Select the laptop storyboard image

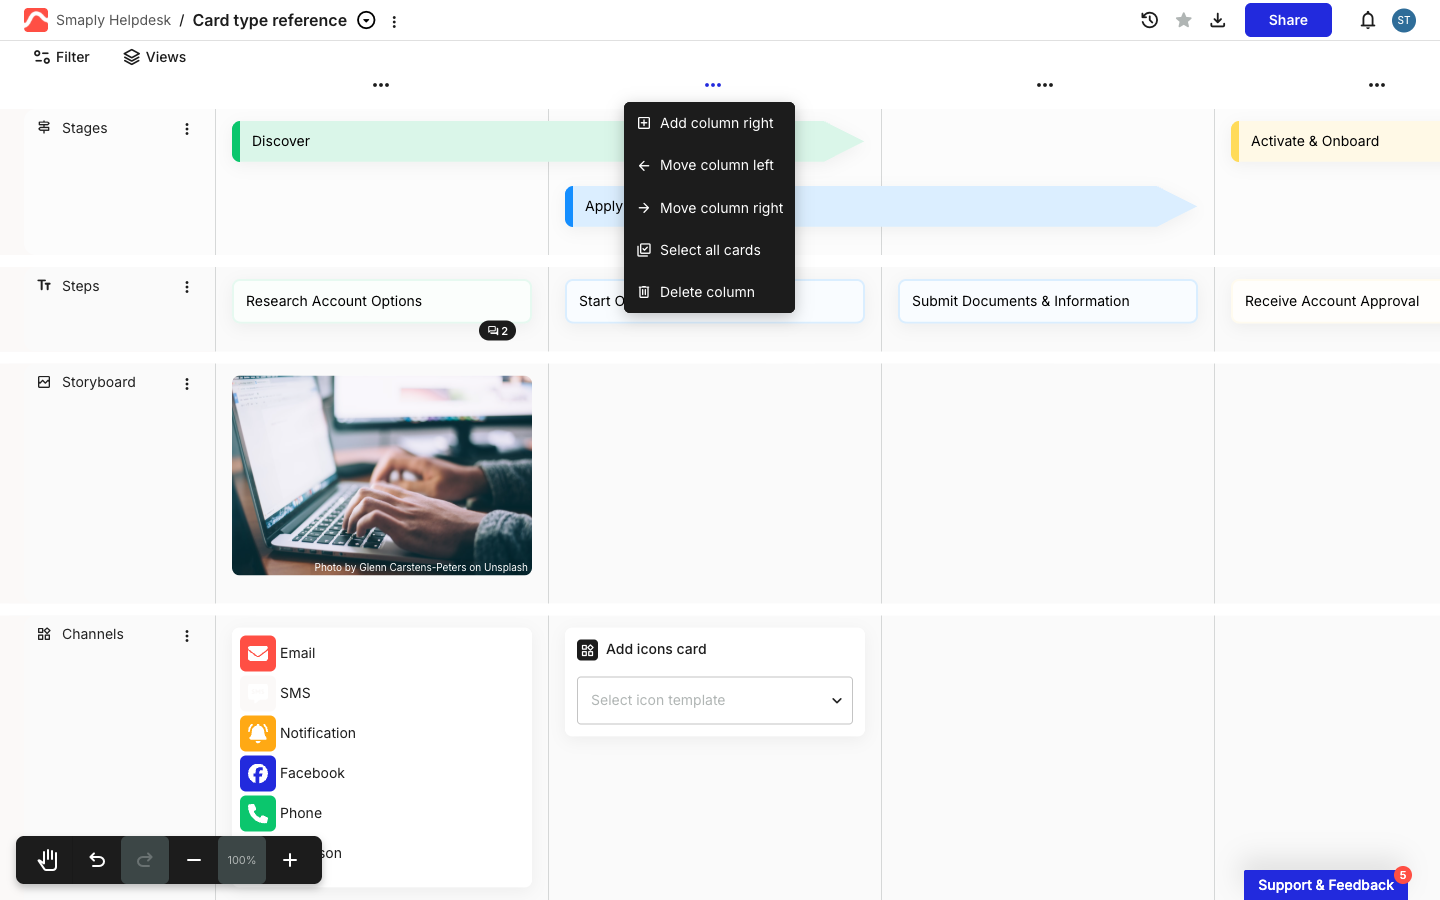click(x=382, y=476)
